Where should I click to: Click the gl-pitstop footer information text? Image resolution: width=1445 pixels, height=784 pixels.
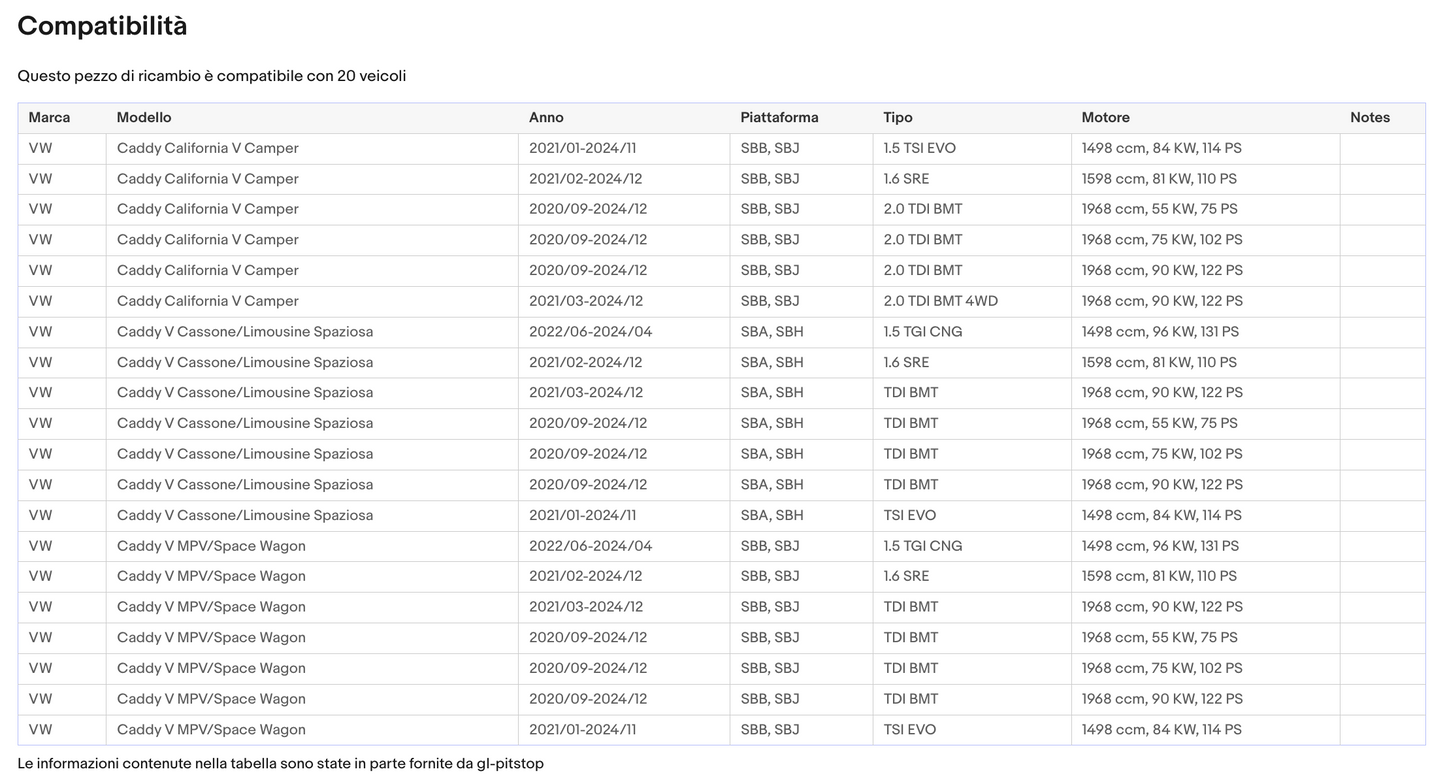tap(280, 764)
